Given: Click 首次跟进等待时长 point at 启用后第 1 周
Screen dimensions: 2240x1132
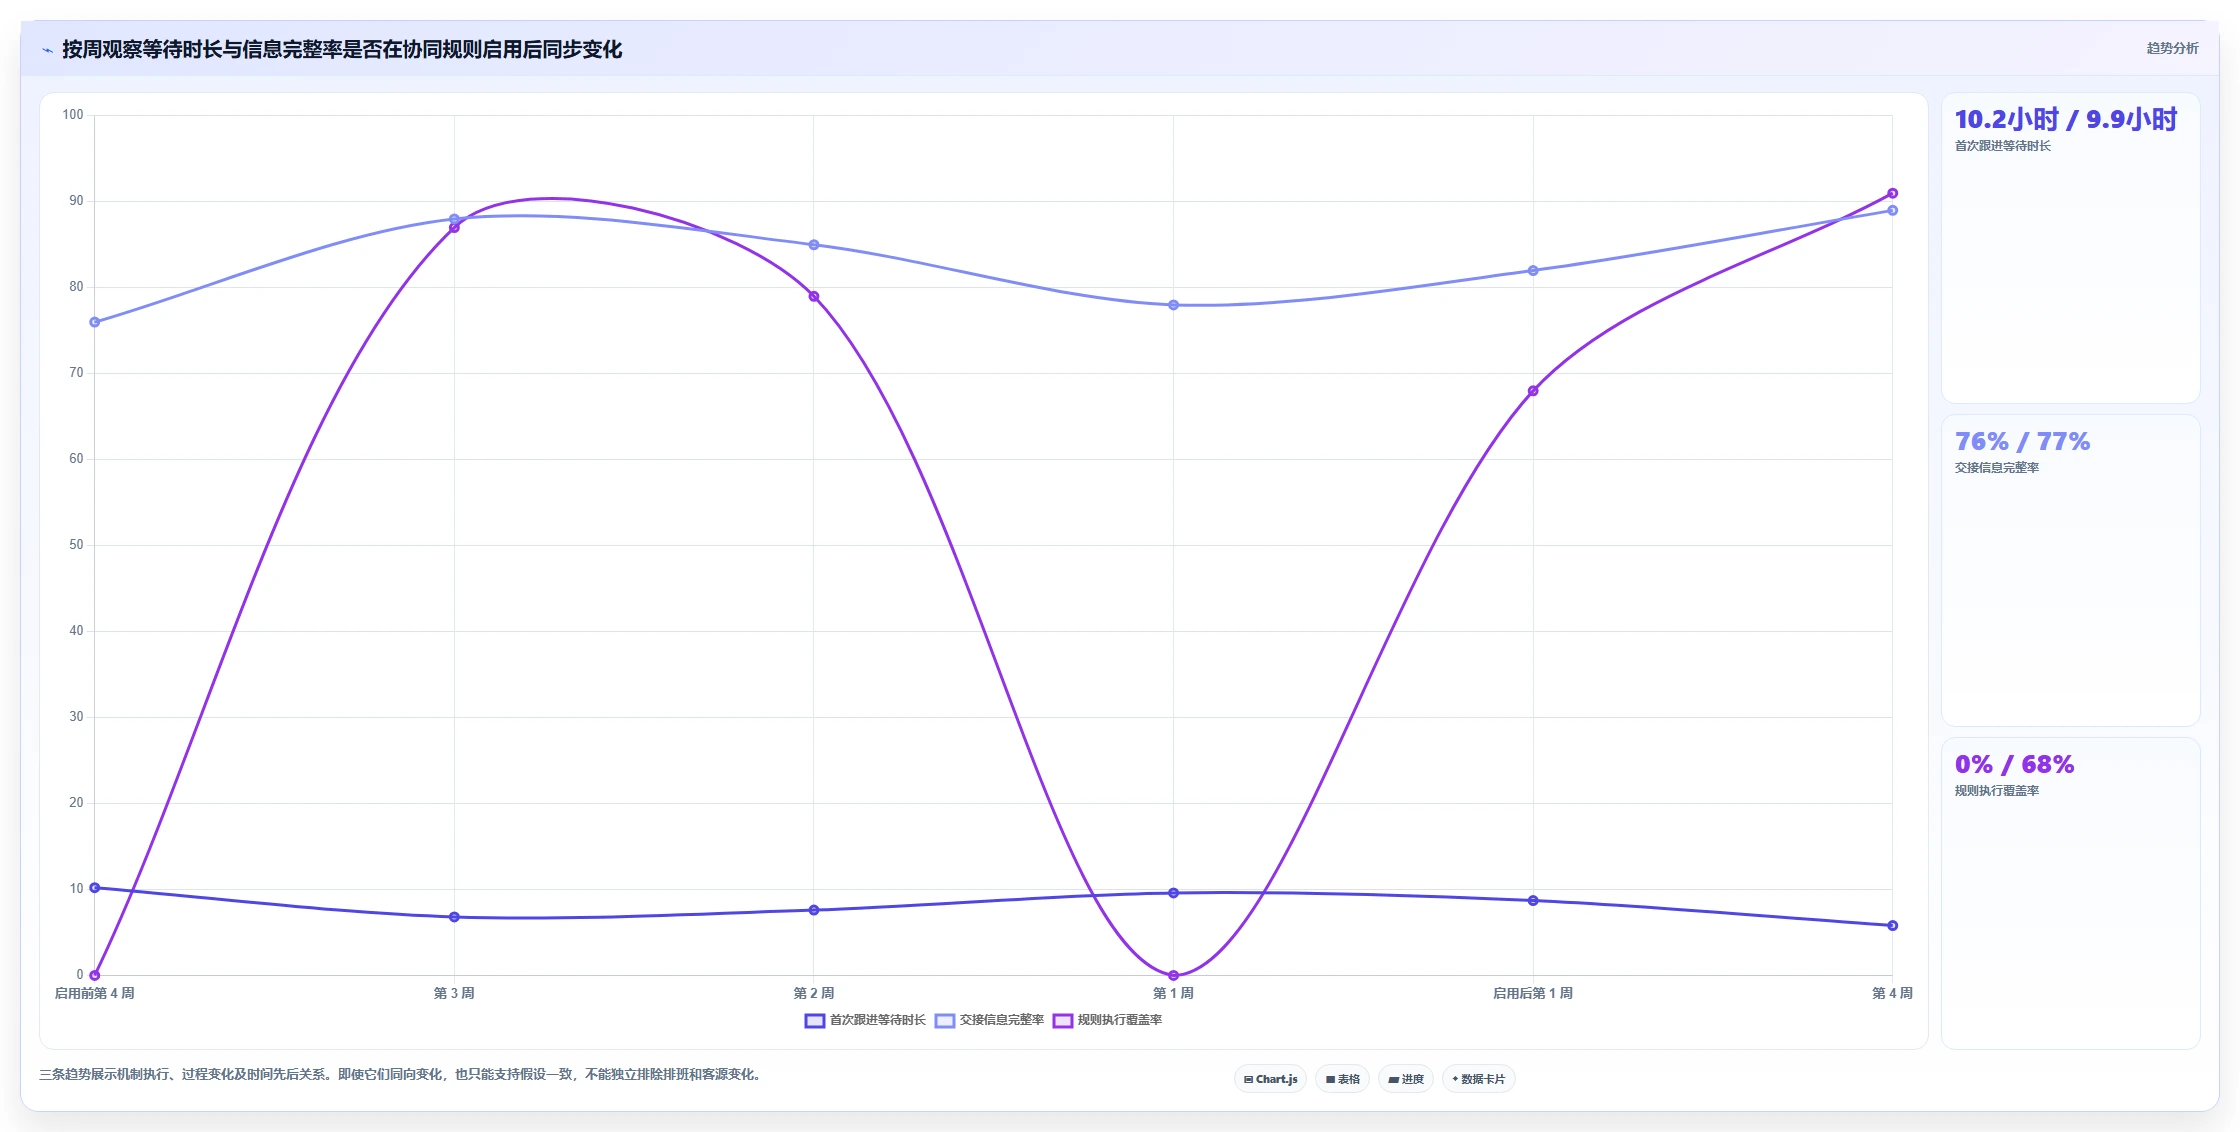Looking at the screenshot, I should (x=1533, y=901).
